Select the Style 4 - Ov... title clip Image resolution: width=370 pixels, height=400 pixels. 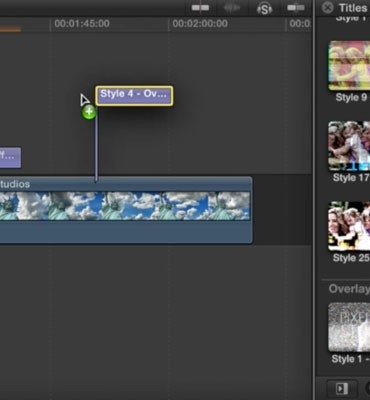pos(134,96)
